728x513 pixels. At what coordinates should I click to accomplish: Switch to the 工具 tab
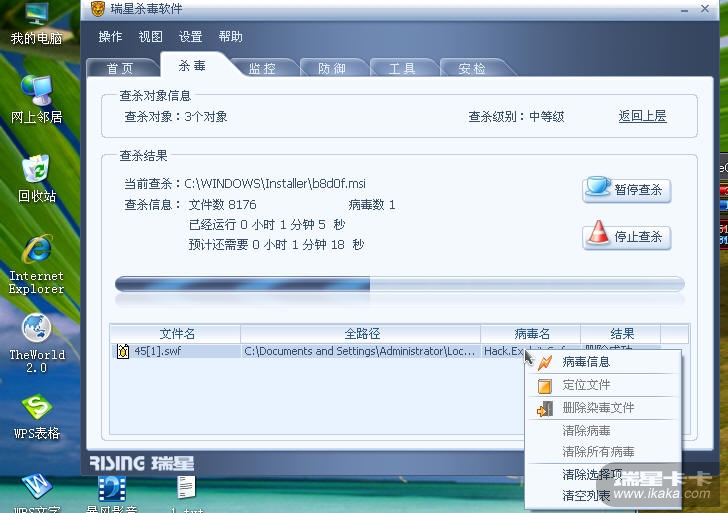coord(402,68)
